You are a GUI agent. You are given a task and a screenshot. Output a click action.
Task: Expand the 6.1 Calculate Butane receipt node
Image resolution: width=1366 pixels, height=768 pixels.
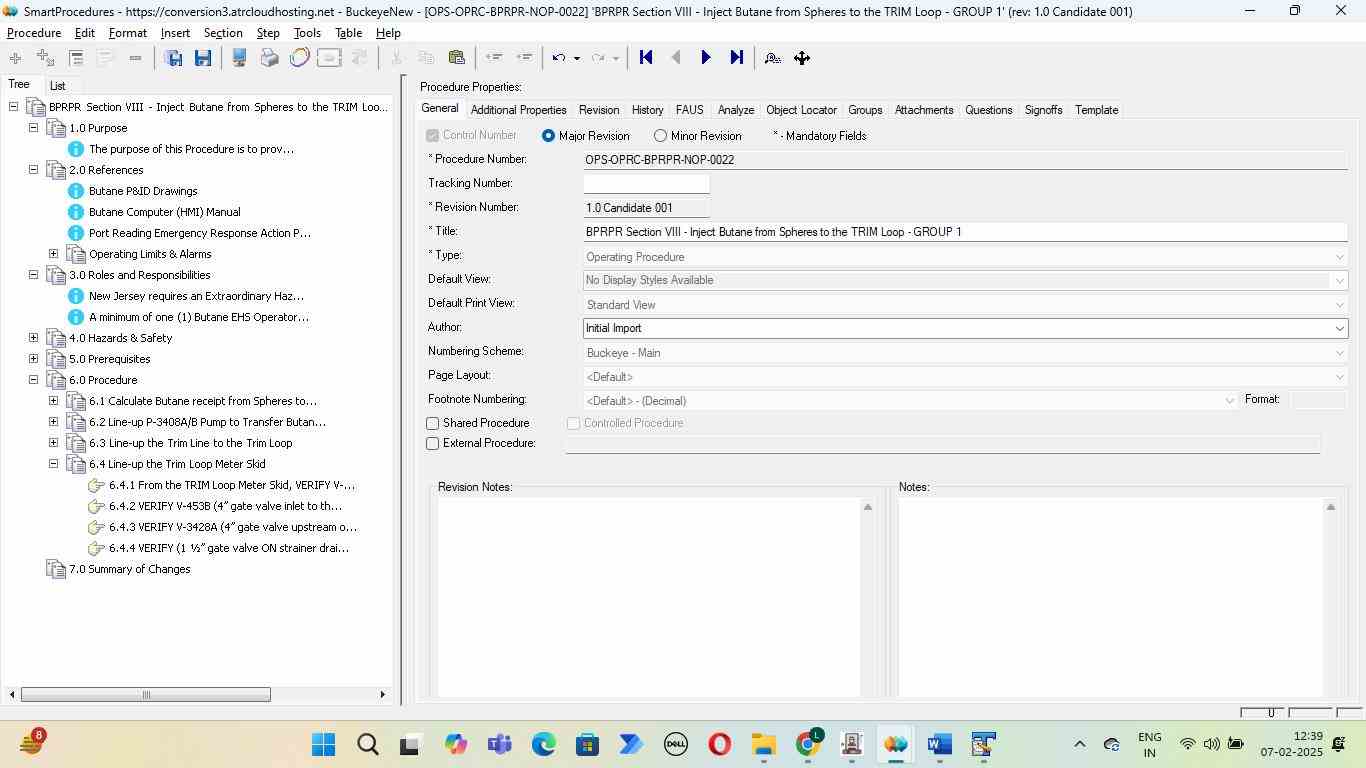tap(53, 401)
